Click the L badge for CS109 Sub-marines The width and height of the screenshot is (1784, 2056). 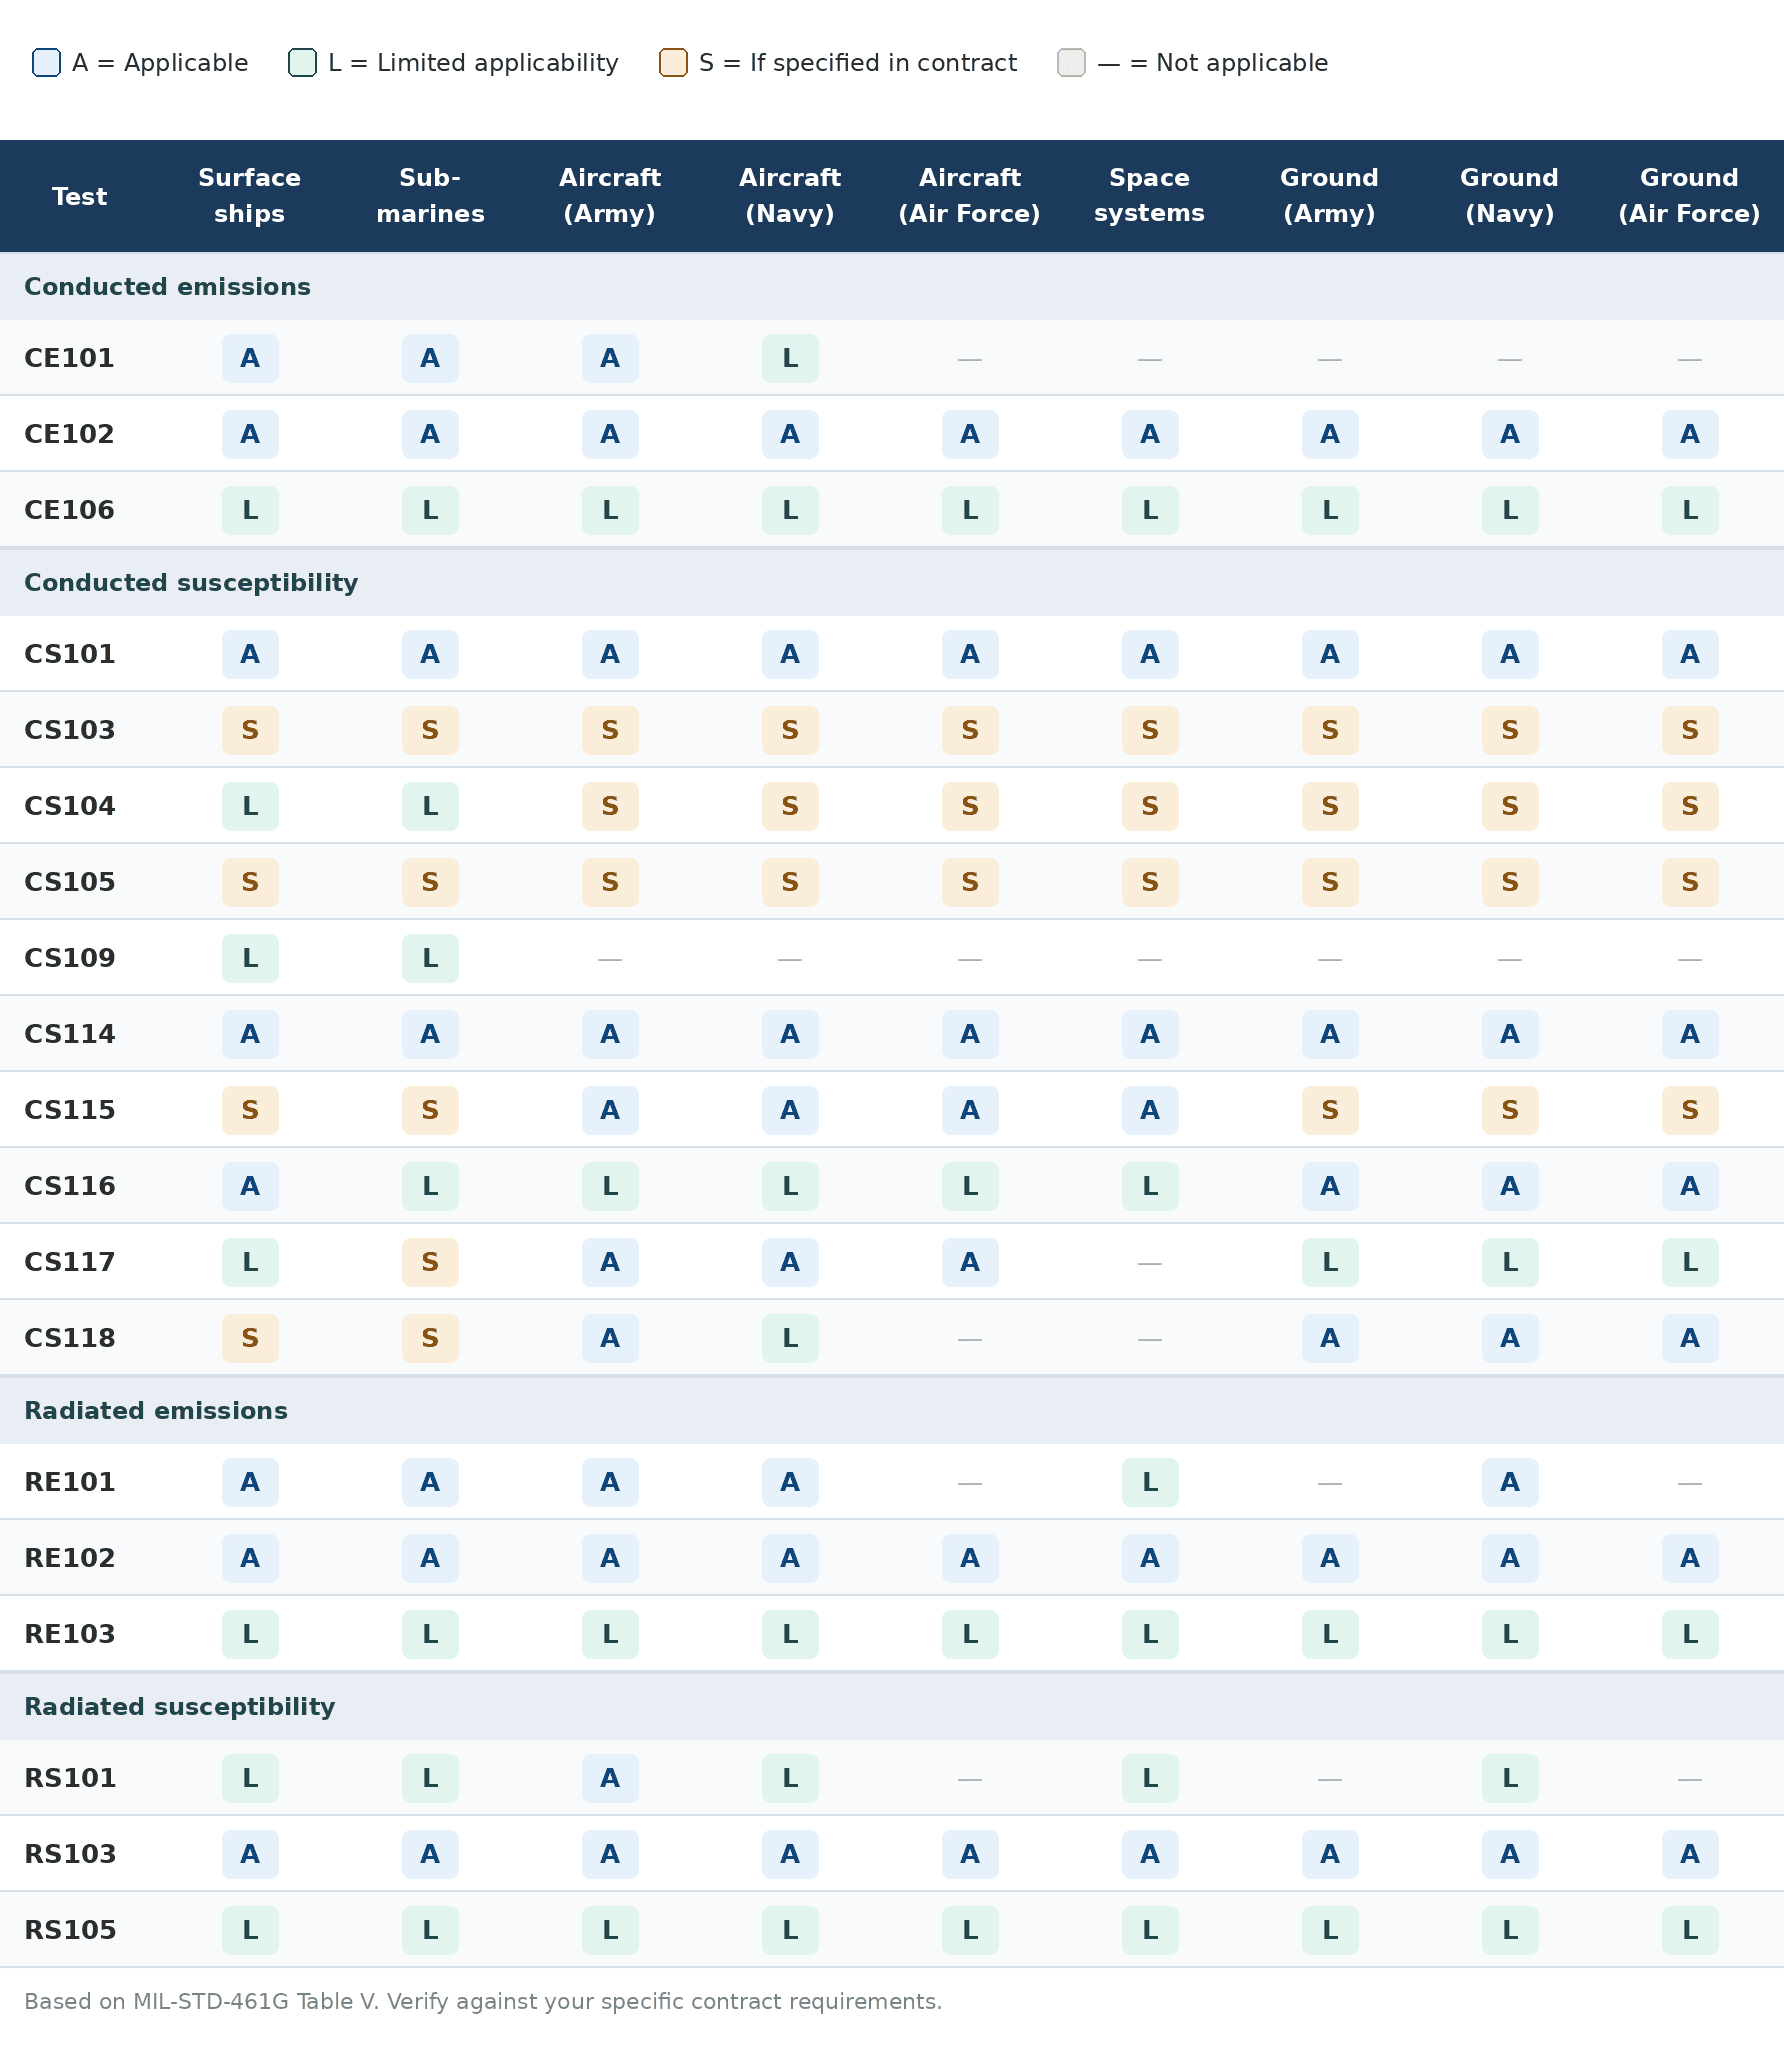430,958
